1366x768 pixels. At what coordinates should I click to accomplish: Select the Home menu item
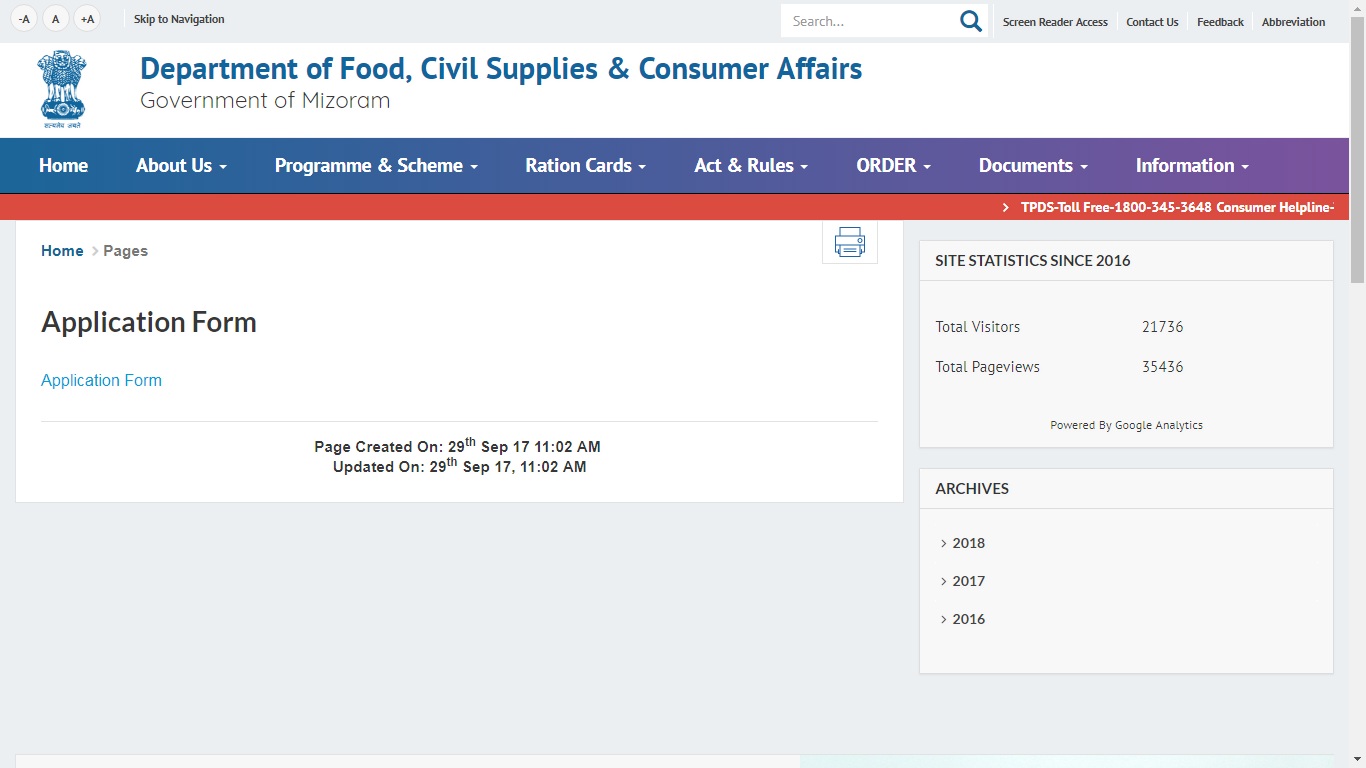coord(63,165)
